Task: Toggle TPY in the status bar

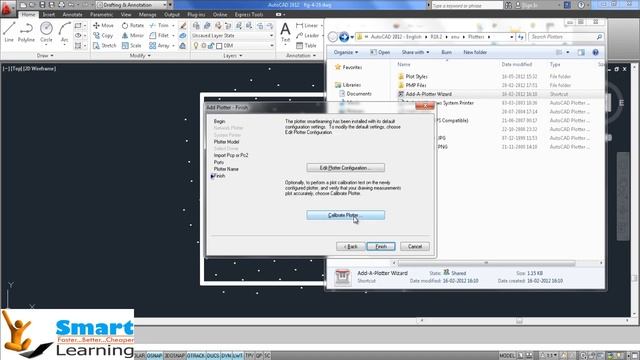Action: pos(249,356)
